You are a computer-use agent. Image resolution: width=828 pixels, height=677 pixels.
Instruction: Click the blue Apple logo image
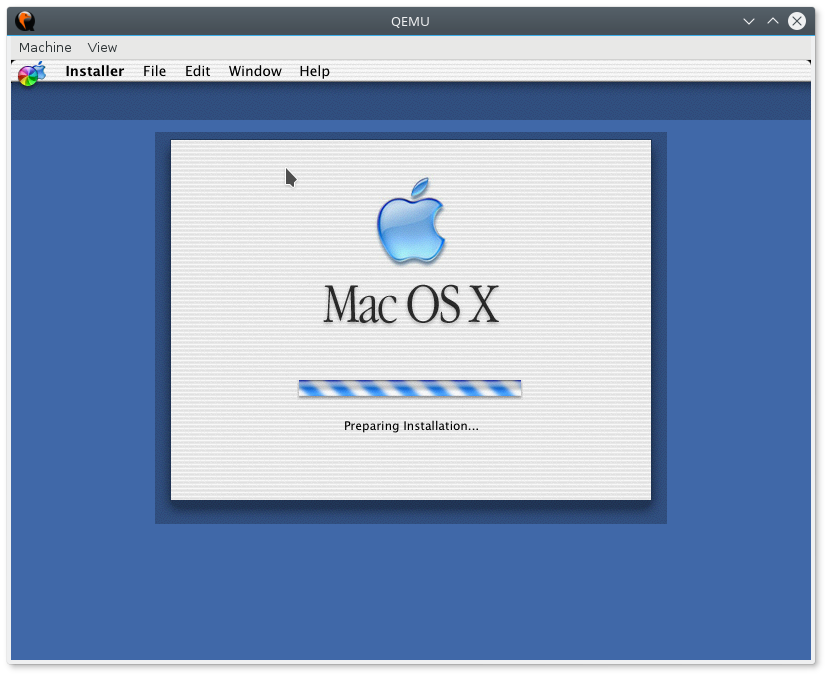click(411, 220)
